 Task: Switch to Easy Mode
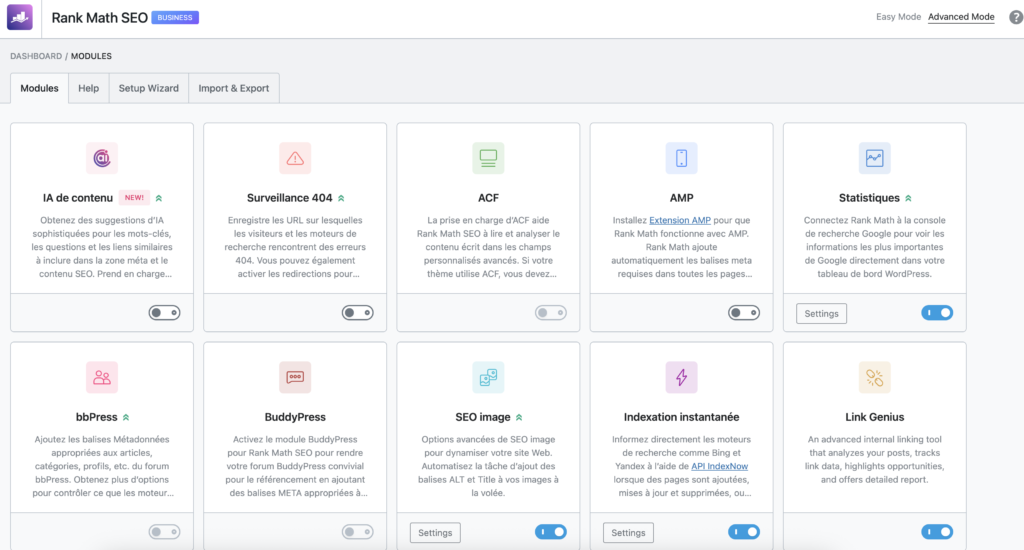(898, 17)
